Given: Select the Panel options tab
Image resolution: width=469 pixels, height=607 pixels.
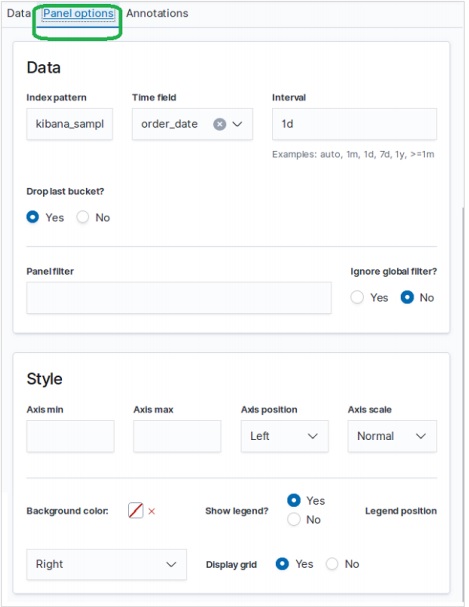Looking at the screenshot, I should 78,13.
